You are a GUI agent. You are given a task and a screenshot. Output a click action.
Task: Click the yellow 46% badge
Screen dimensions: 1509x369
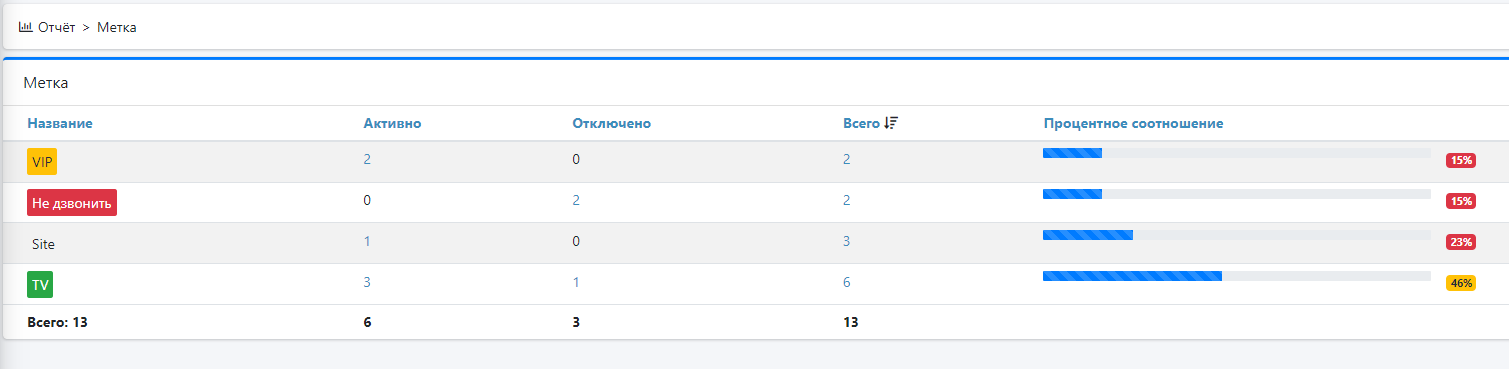point(1461,283)
